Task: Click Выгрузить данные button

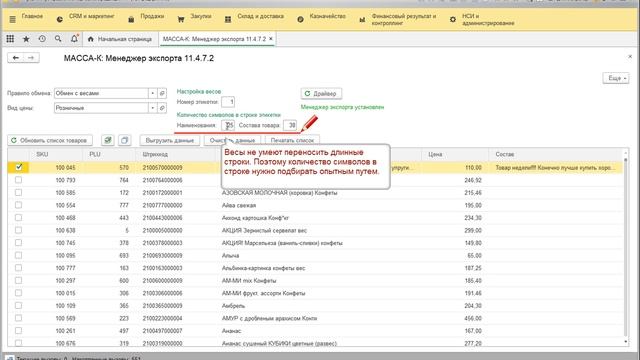Action: 169,140
